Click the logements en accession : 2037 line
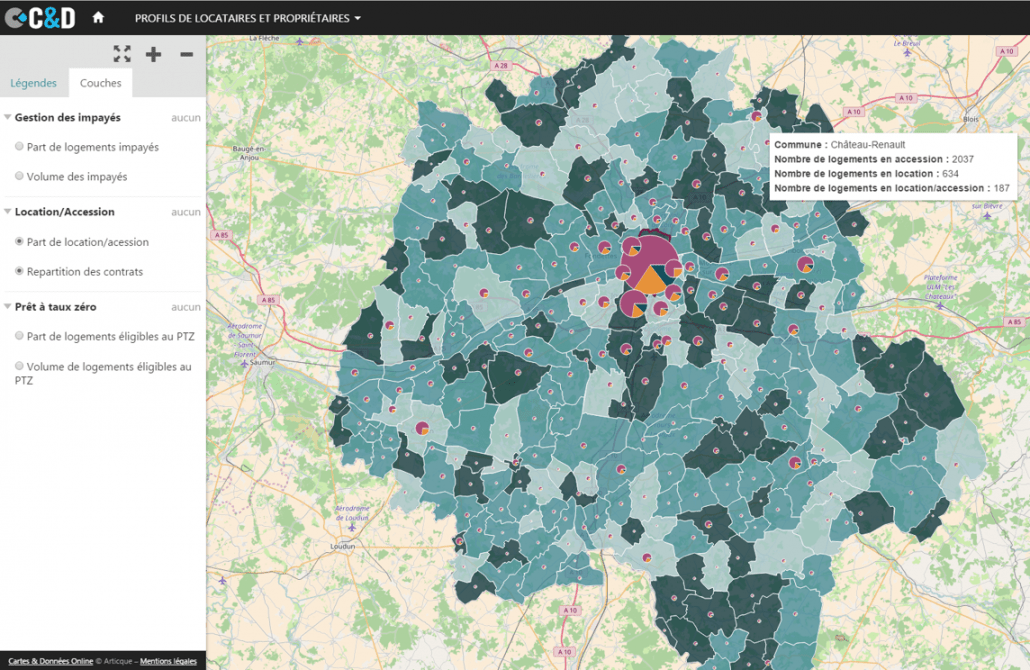Viewport: 1030px width, 670px height. (x=874, y=159)
